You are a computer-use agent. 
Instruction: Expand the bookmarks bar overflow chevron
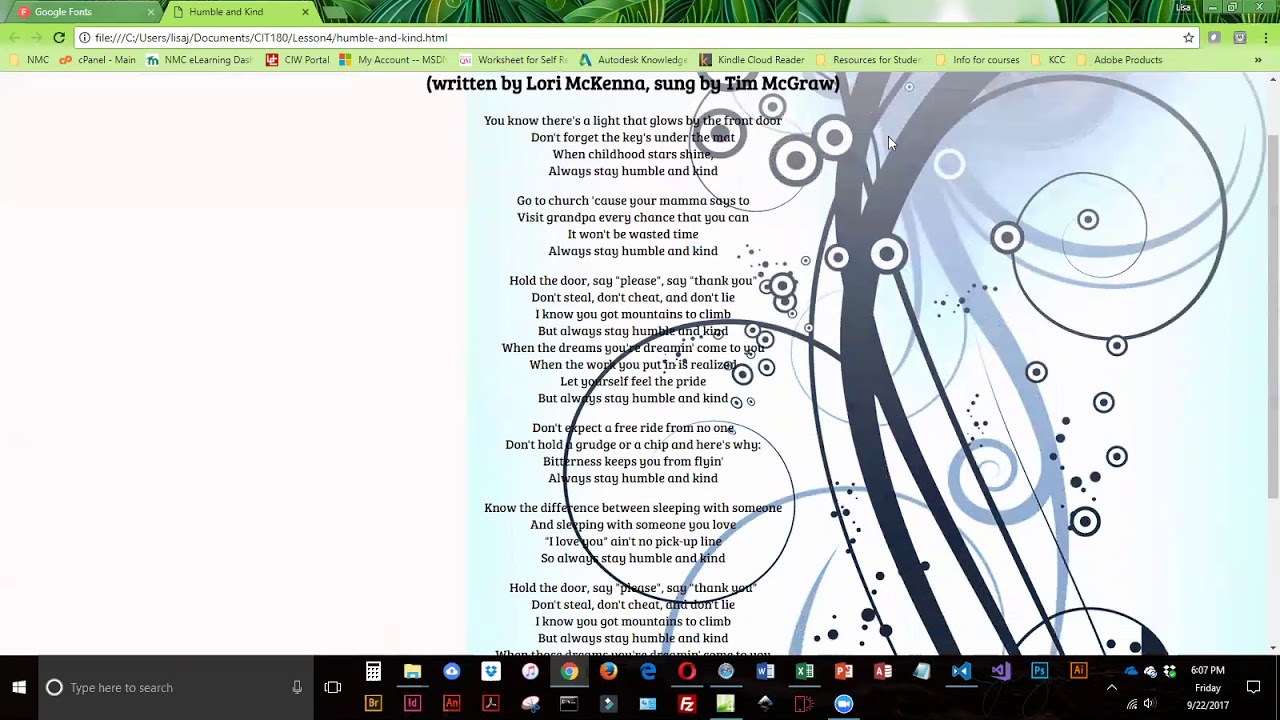(1257, 60)
